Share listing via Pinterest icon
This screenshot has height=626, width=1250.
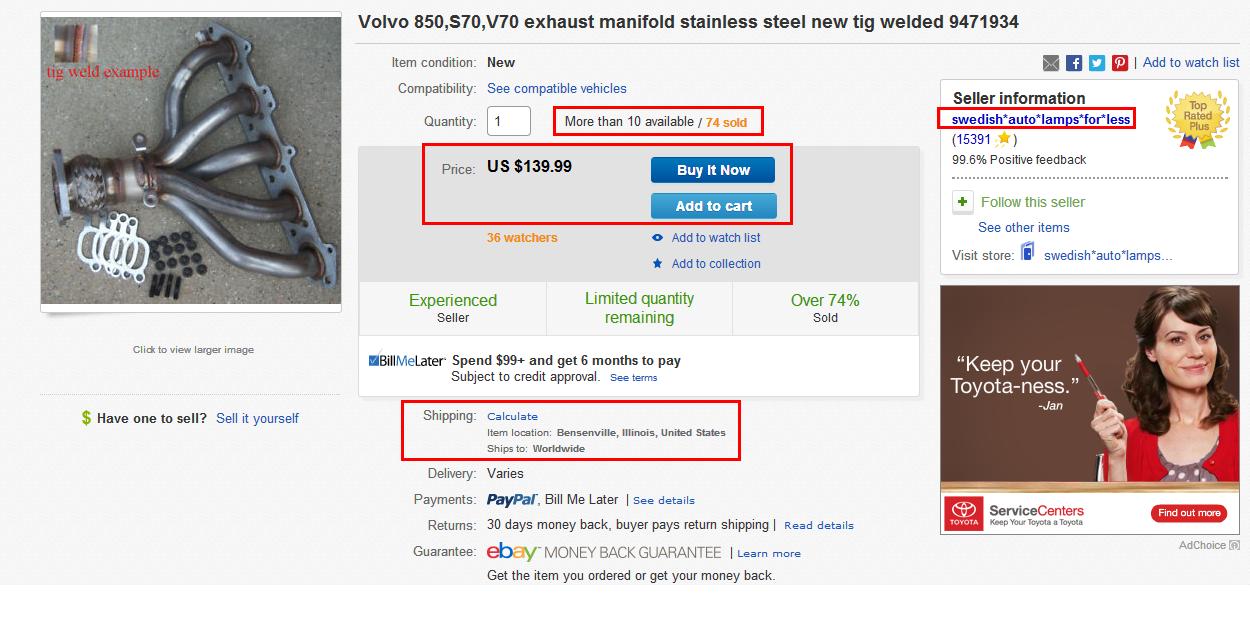(1120, 63)
